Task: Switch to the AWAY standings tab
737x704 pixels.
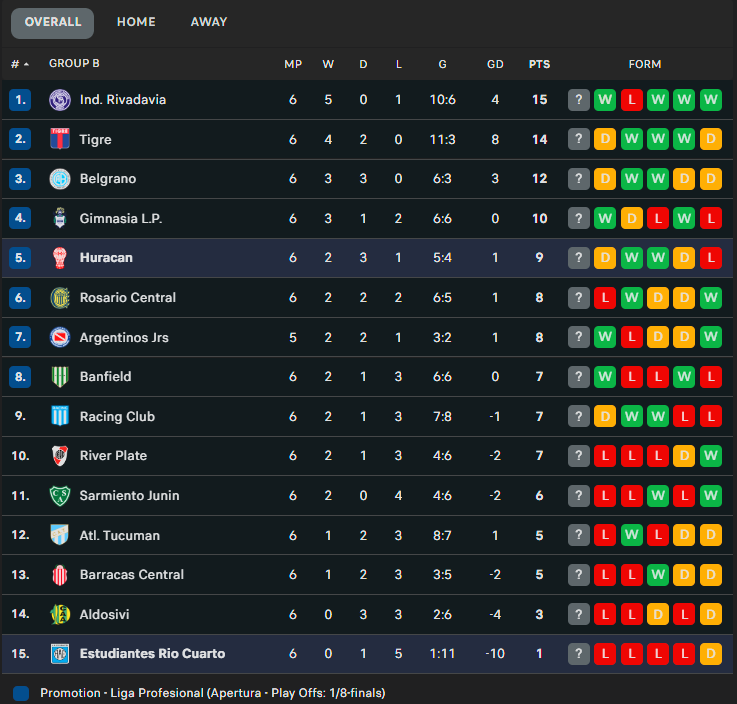Action: click(x=209, y=22)
